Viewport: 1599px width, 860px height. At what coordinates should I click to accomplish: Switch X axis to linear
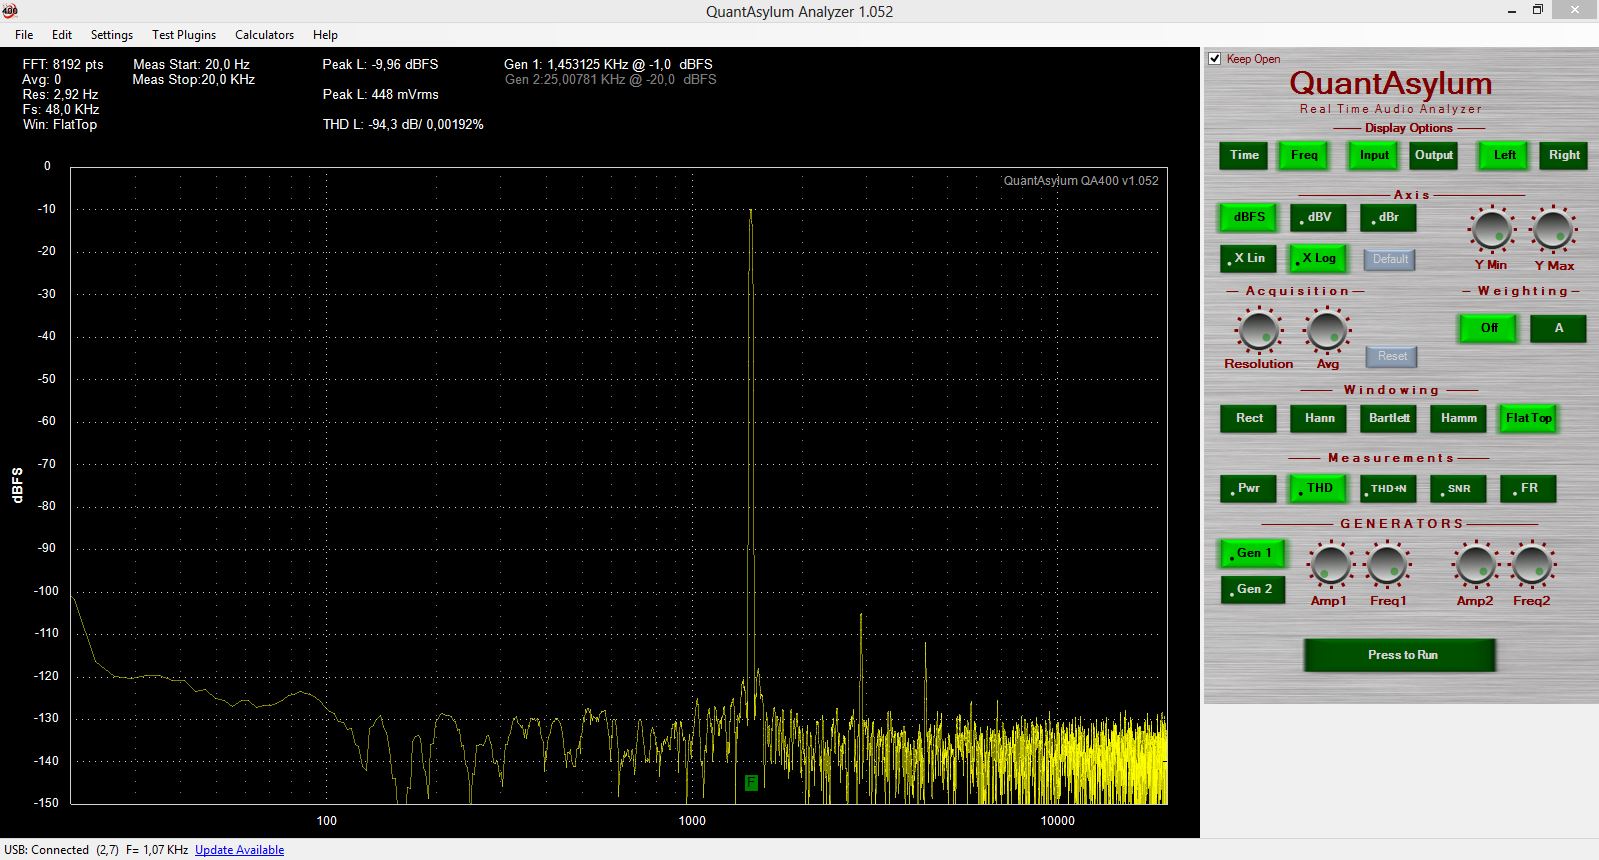(x=1248, y=258)
